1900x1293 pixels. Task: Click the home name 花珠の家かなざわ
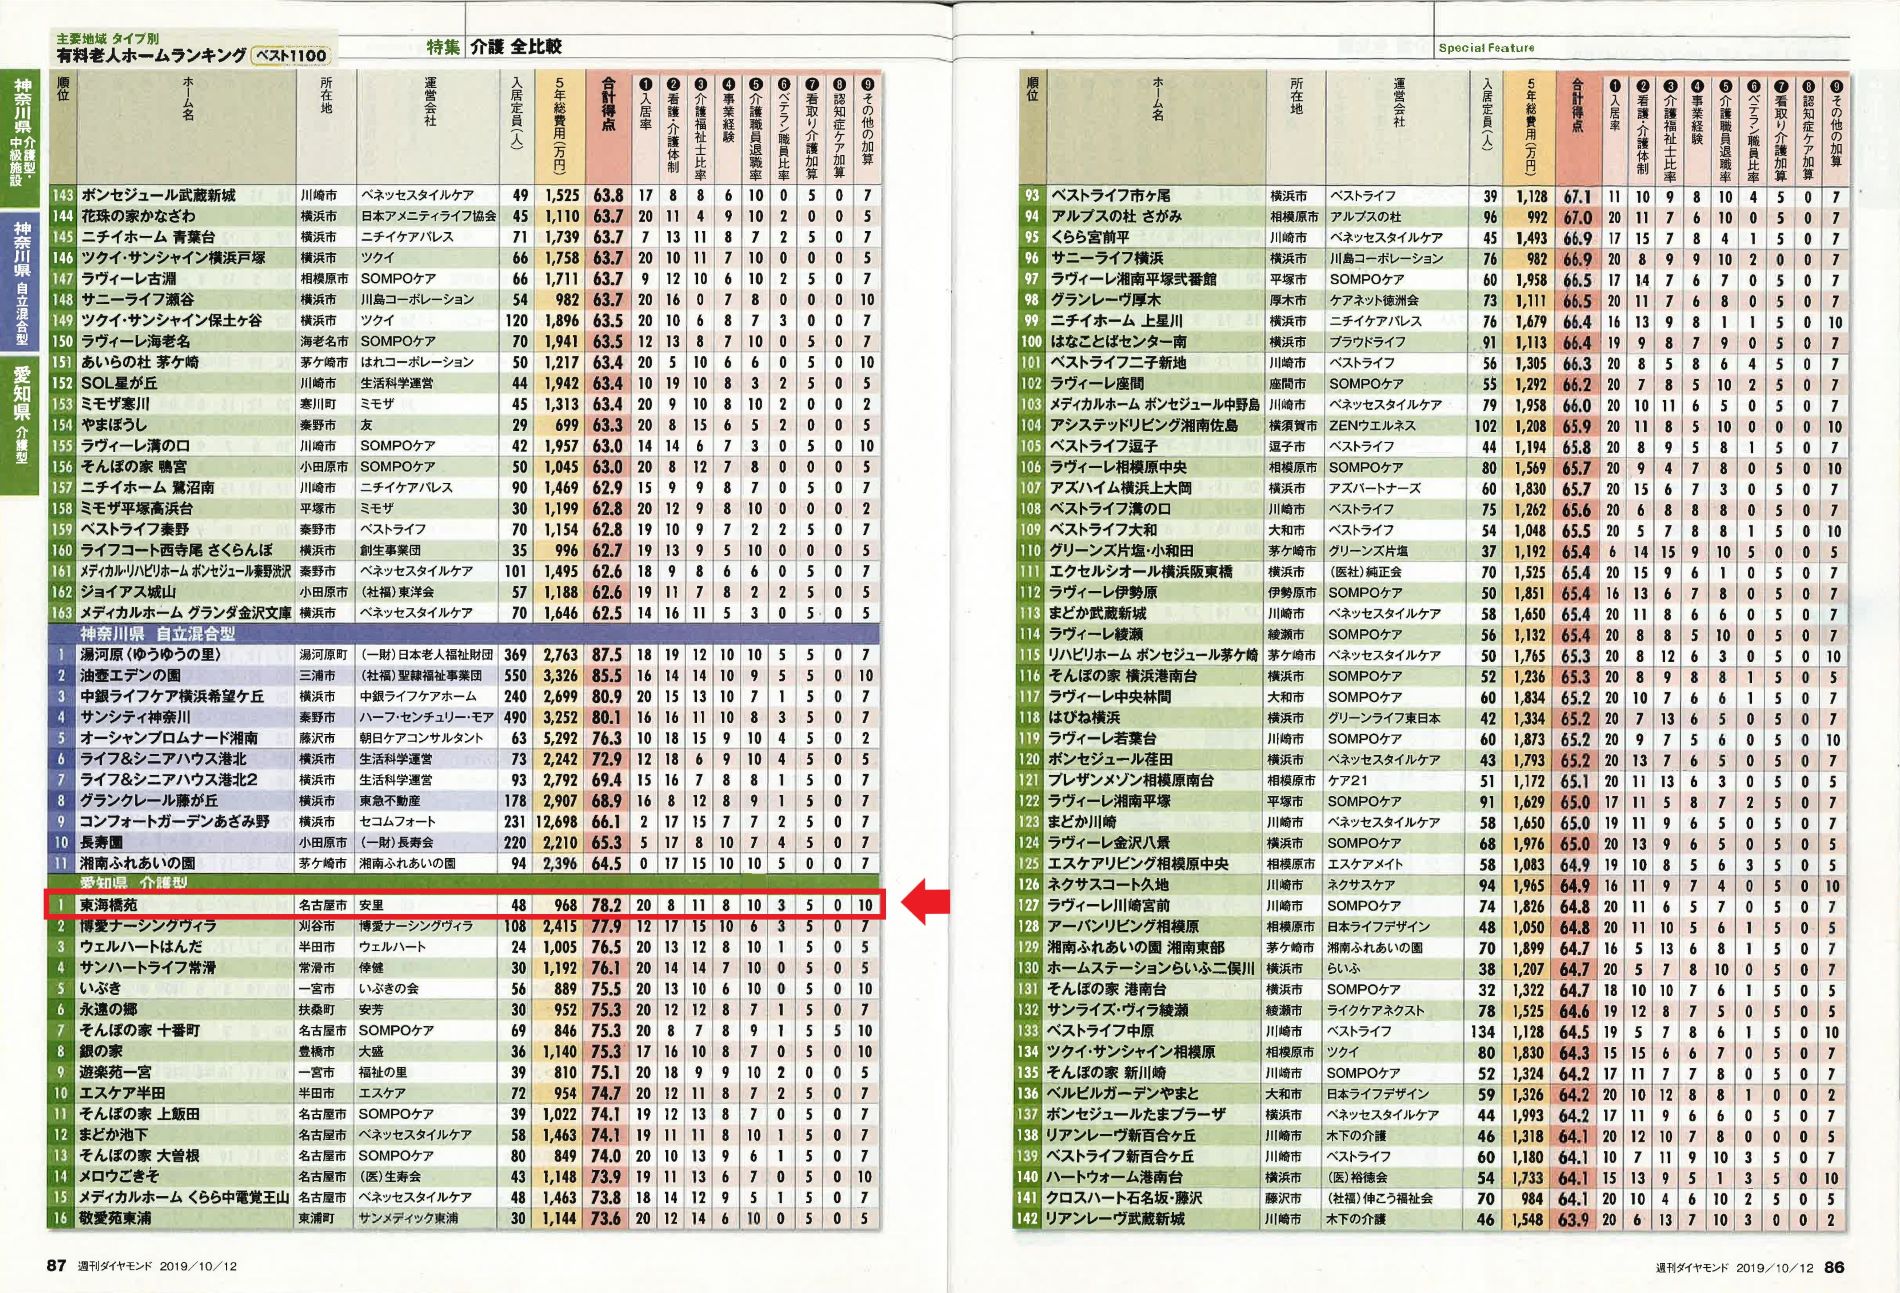click(x=138, y=216)
